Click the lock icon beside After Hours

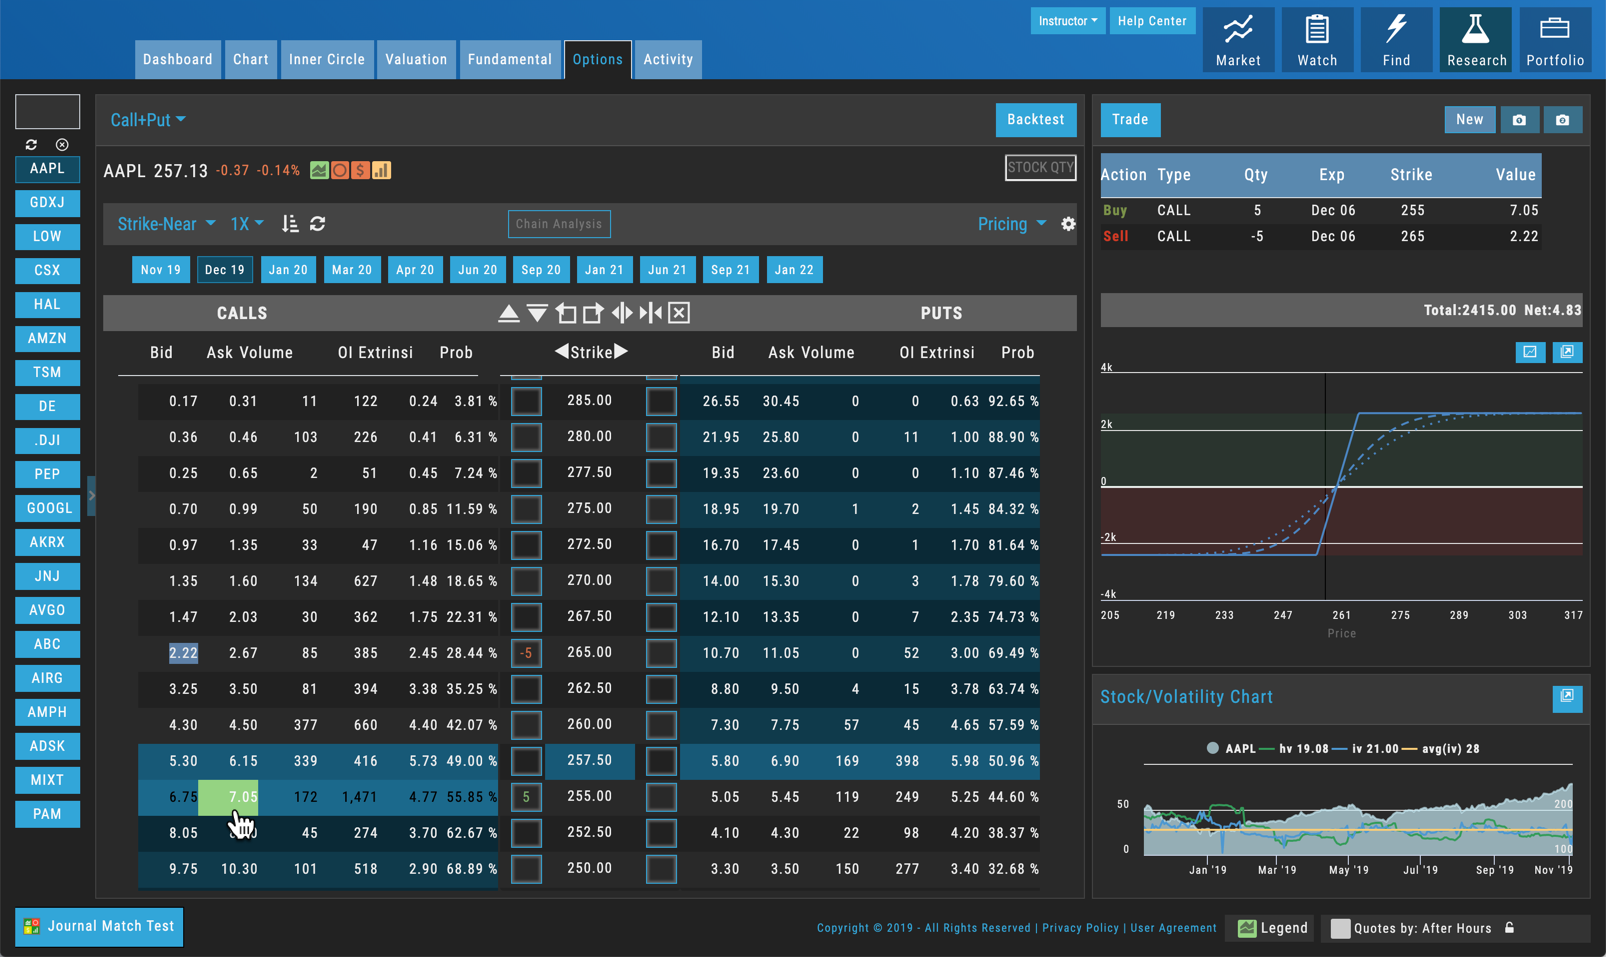[1509, 928]
